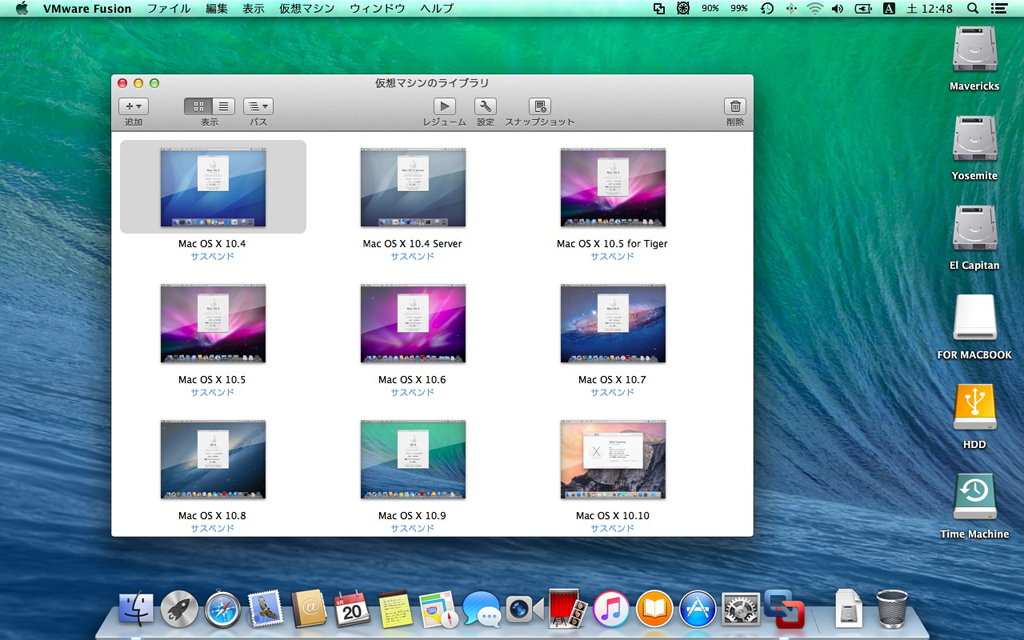Click the Resume (レジューム) play icon
Image resolution: width=1024 pixels, height=640 pixels.
pos(444,106)
